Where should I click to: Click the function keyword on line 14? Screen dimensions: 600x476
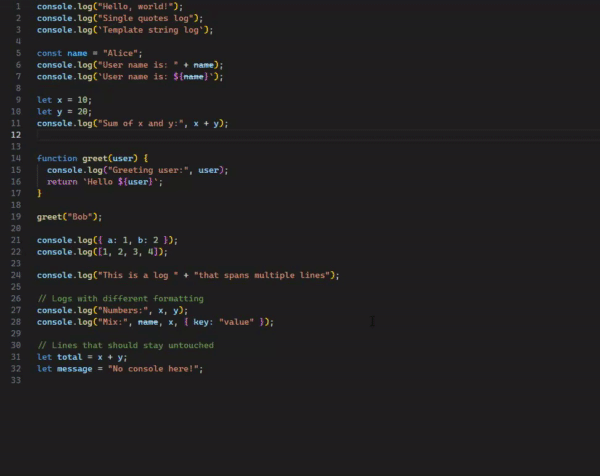57,158
